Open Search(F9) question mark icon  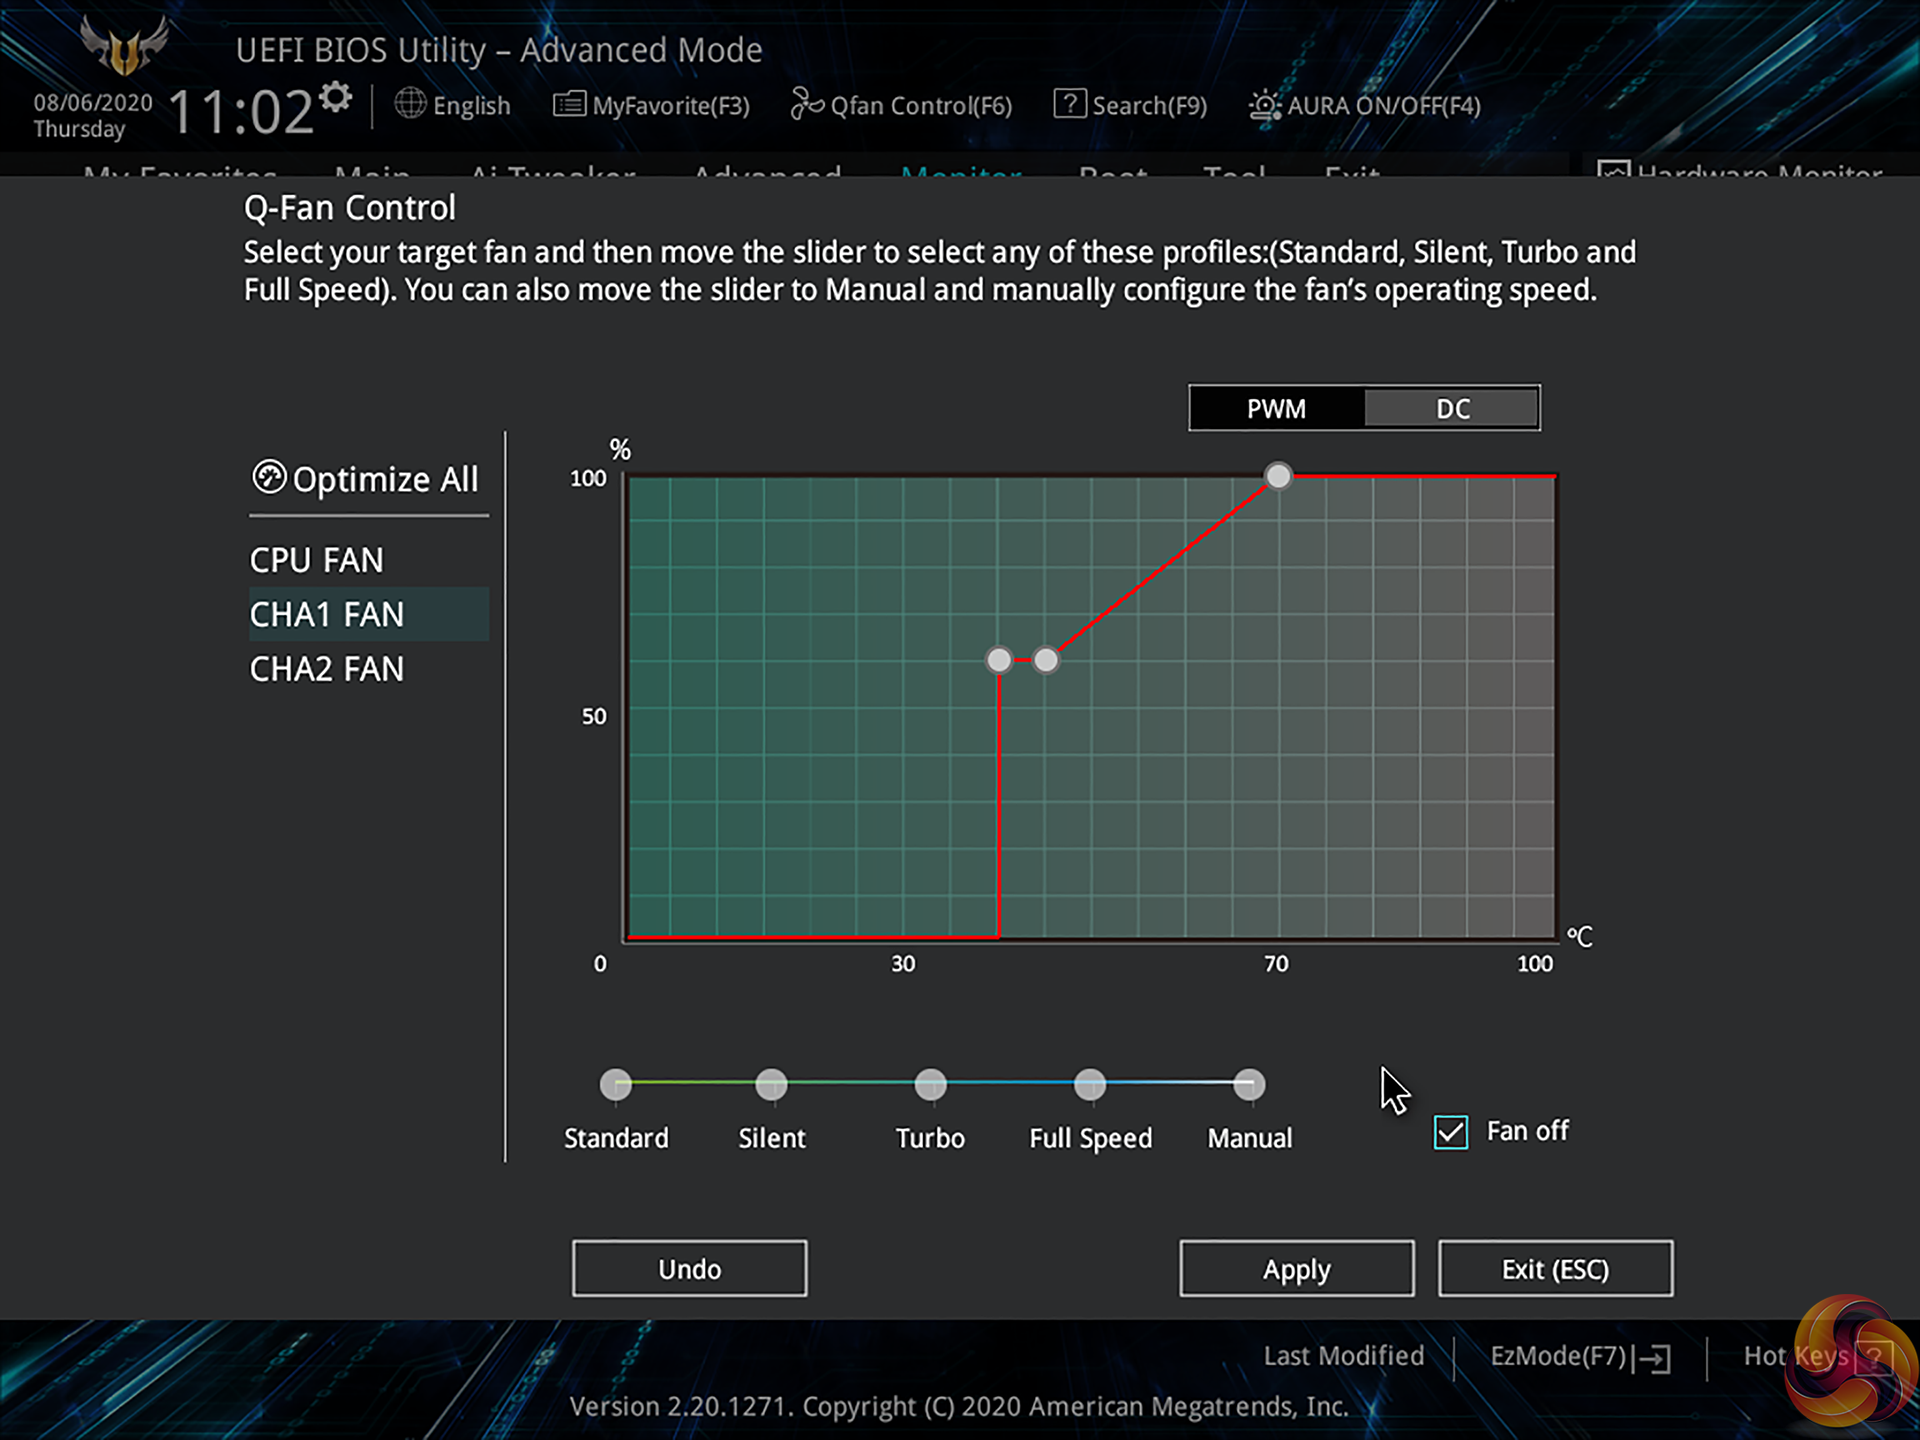tap(1069, 103)
